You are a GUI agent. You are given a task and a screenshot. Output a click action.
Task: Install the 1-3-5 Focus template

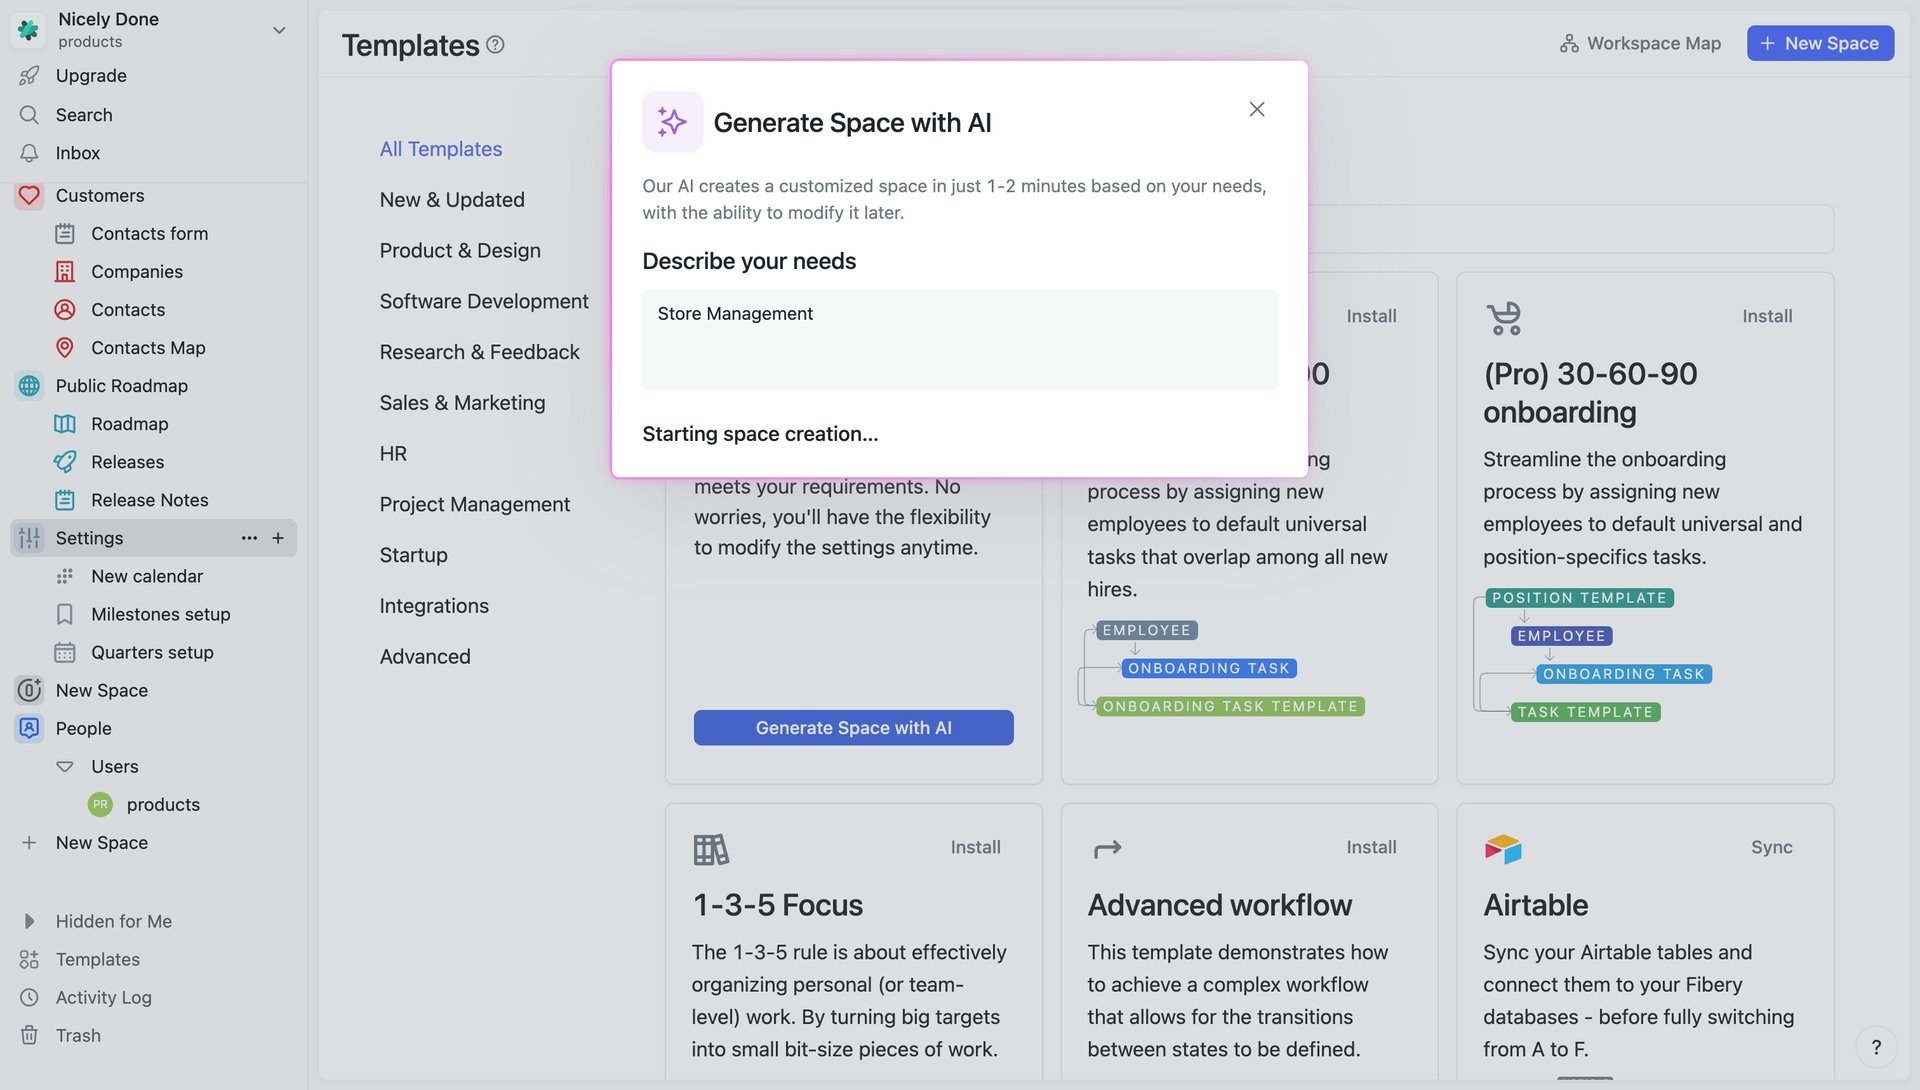[975, 847]
